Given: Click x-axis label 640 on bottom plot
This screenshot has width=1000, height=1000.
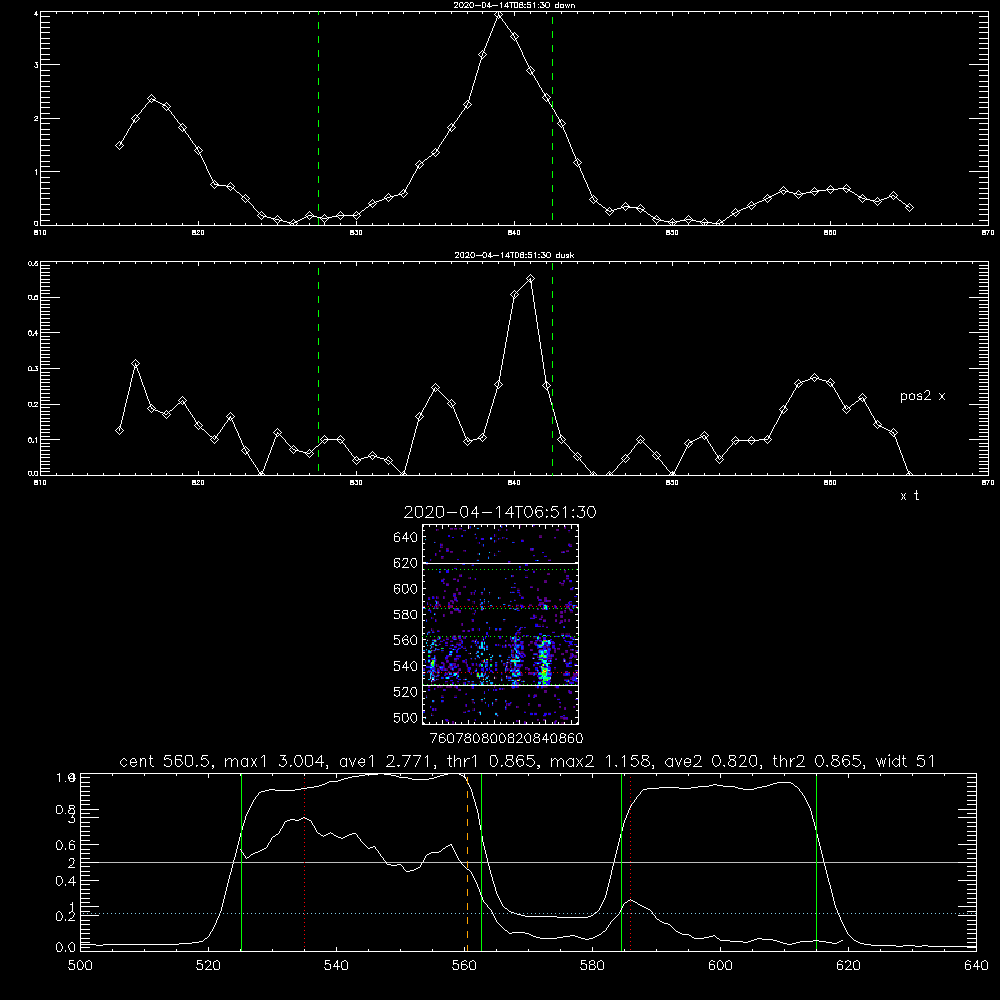Looking at the screenshot, I should [x=976, y=966].
